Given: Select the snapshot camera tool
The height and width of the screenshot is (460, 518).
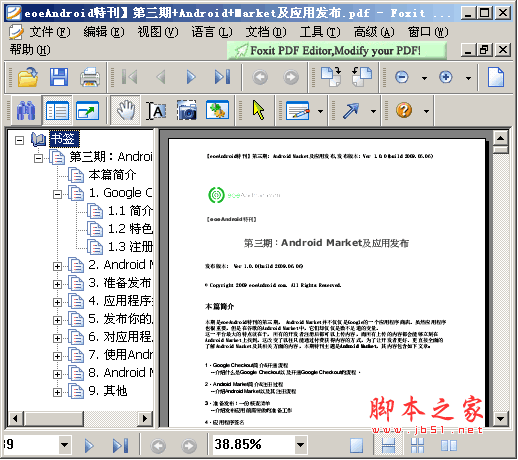Looking at the screenshot, I should pyautogui.click(x=187, y=110).
